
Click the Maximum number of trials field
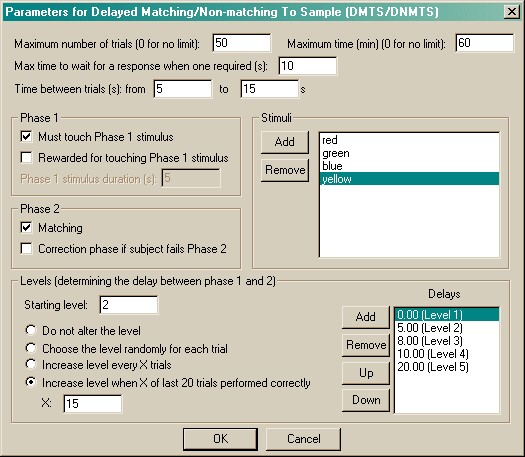[x=241, y=43]
